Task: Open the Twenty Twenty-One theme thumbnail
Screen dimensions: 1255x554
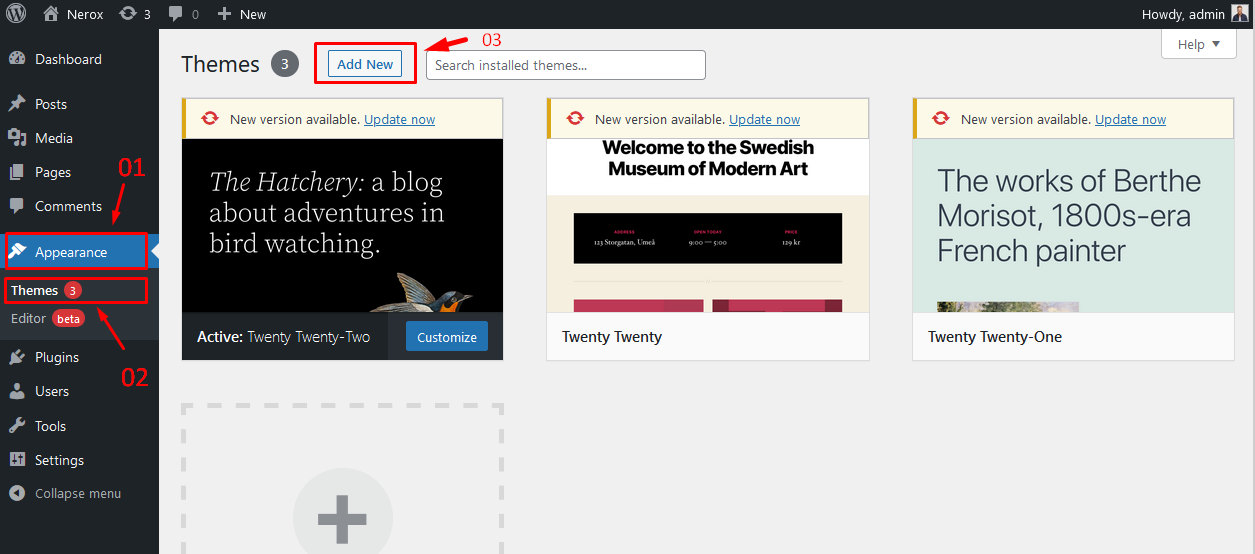Action: (1073, 225)
